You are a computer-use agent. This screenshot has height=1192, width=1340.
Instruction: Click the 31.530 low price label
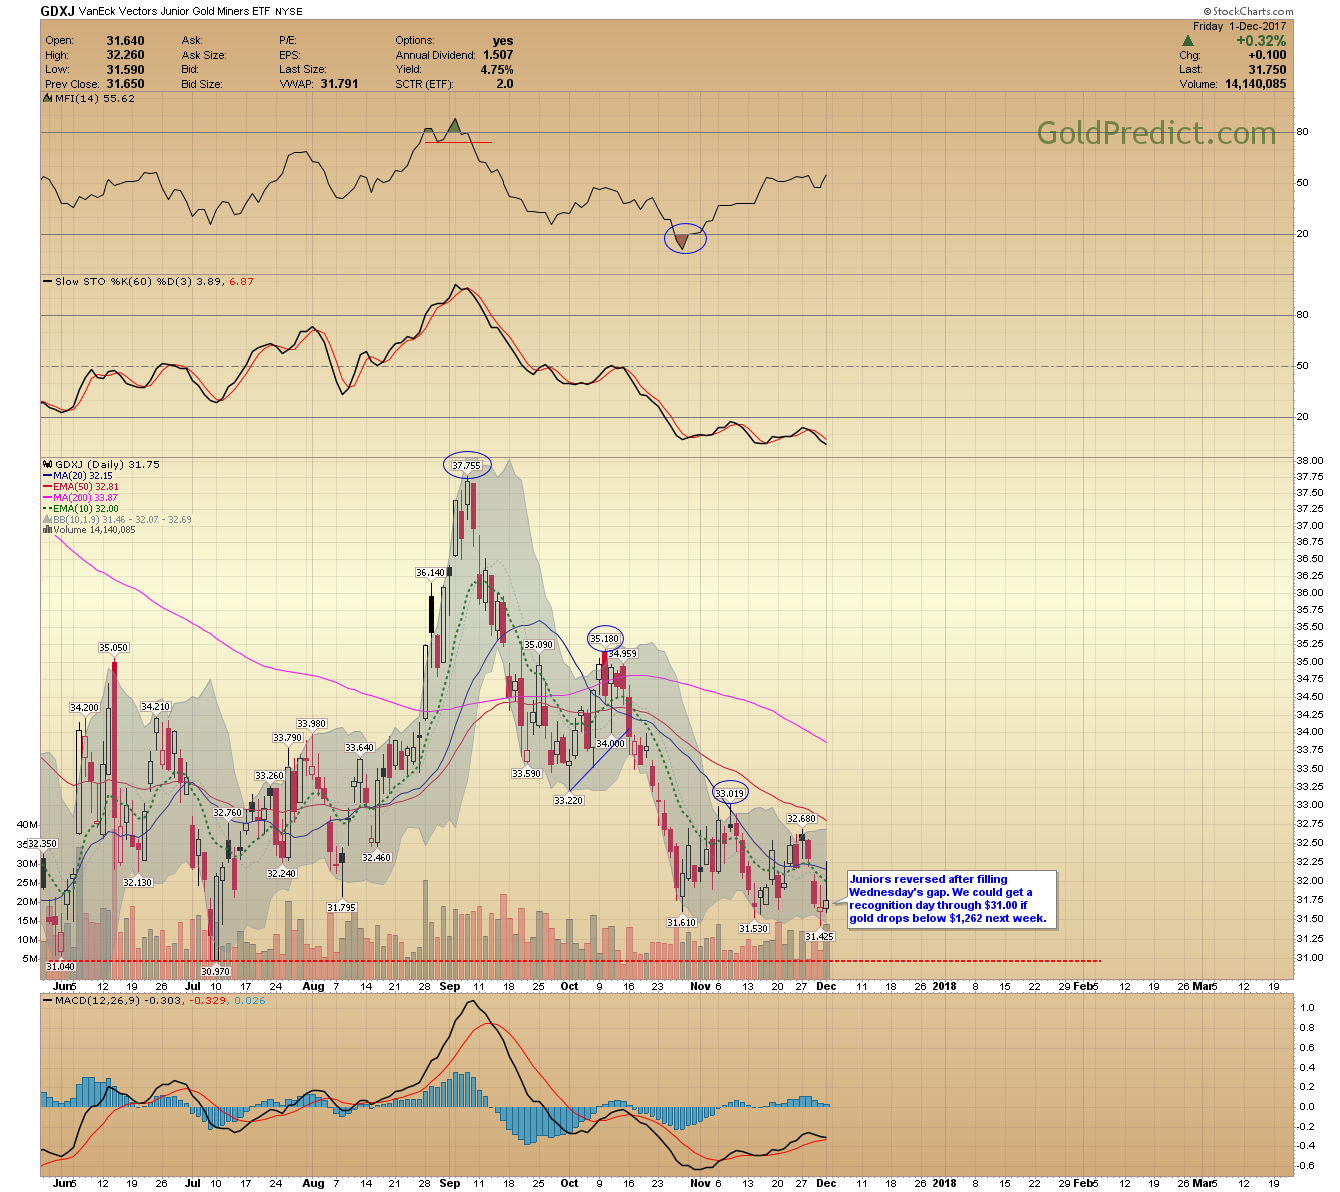753,929
